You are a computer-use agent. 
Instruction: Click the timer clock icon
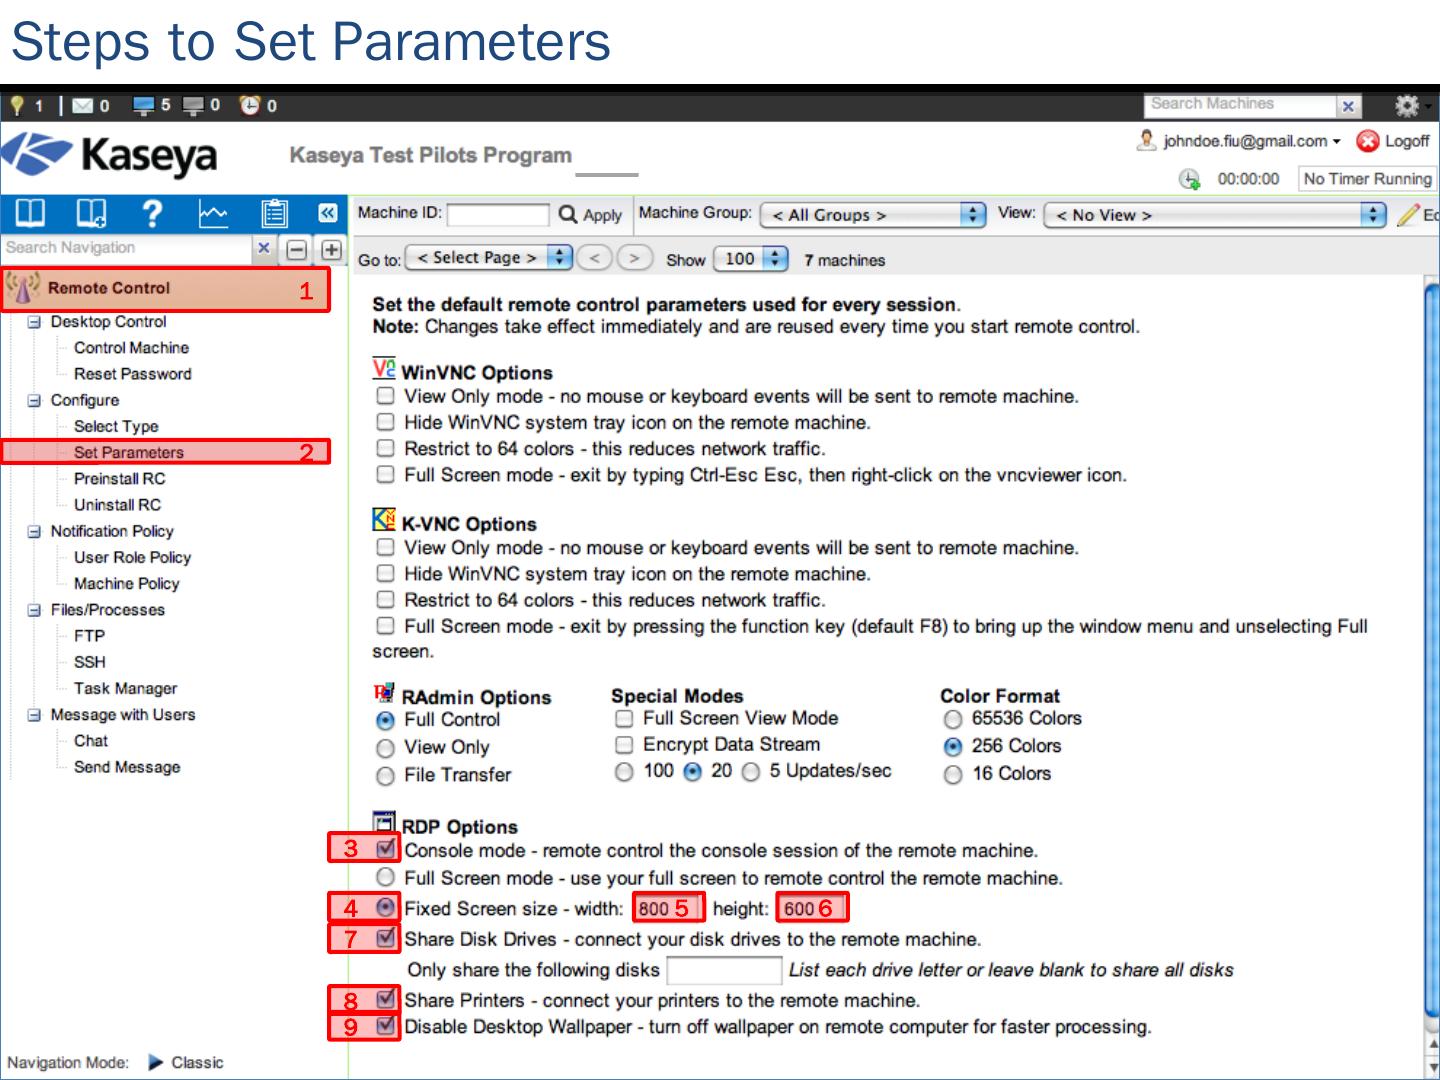(x=1189, y=179)
